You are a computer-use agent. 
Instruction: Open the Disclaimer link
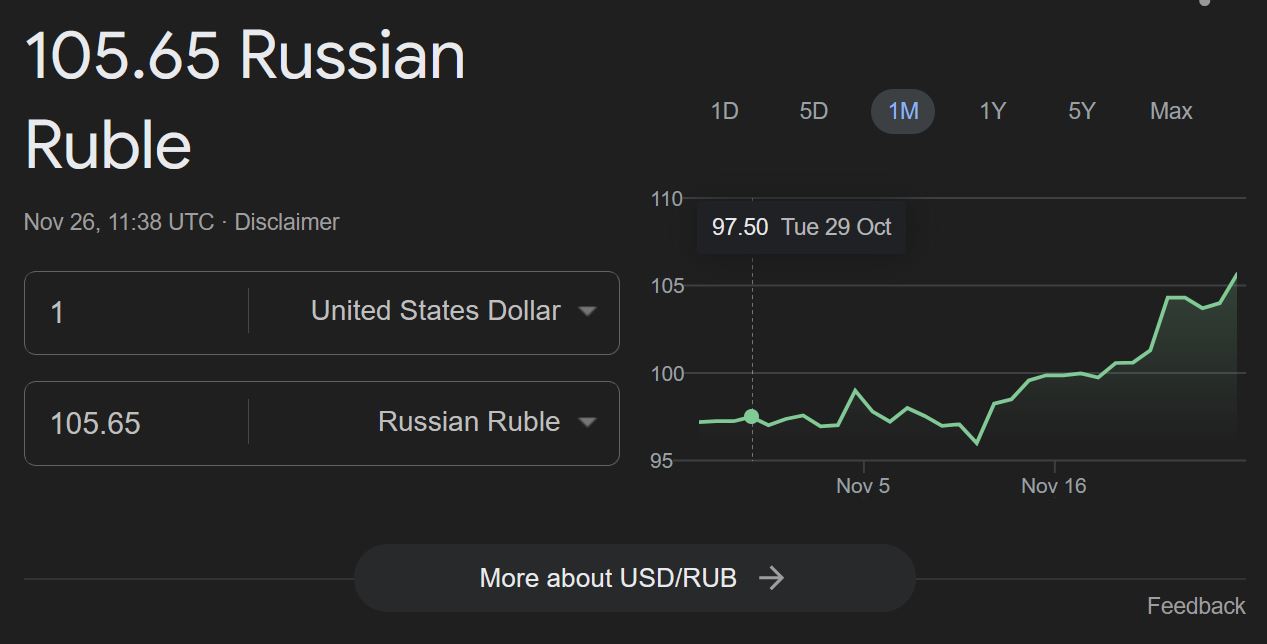(287, 222)
